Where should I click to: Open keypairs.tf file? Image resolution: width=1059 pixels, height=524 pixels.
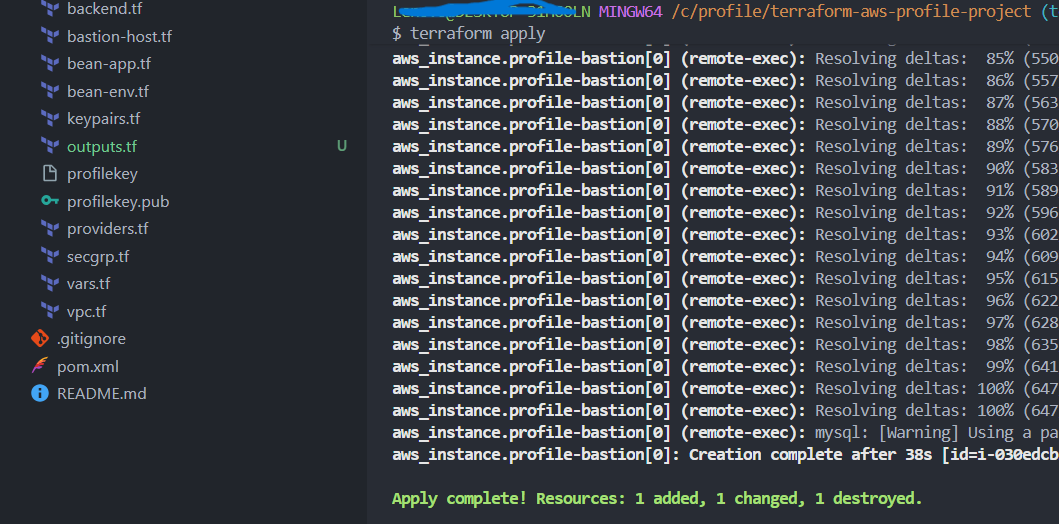(x=104, y=119)
